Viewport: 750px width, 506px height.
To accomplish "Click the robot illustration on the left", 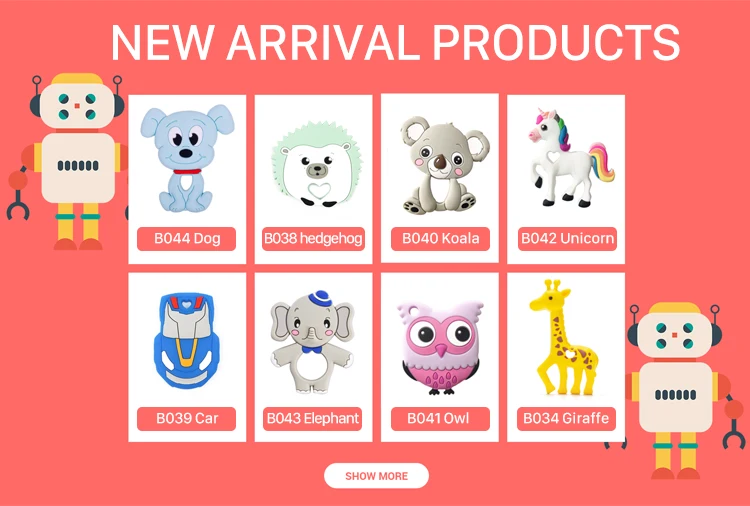I will [x=67, y=161].
